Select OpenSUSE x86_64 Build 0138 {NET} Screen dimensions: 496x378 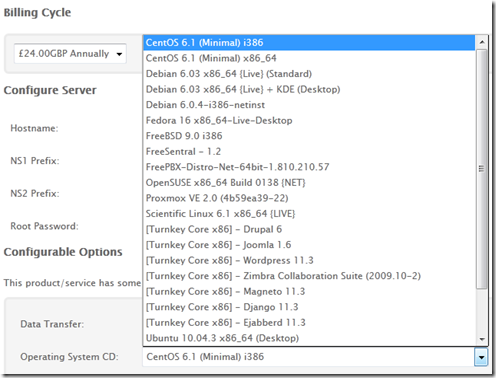tap(309, 183)
